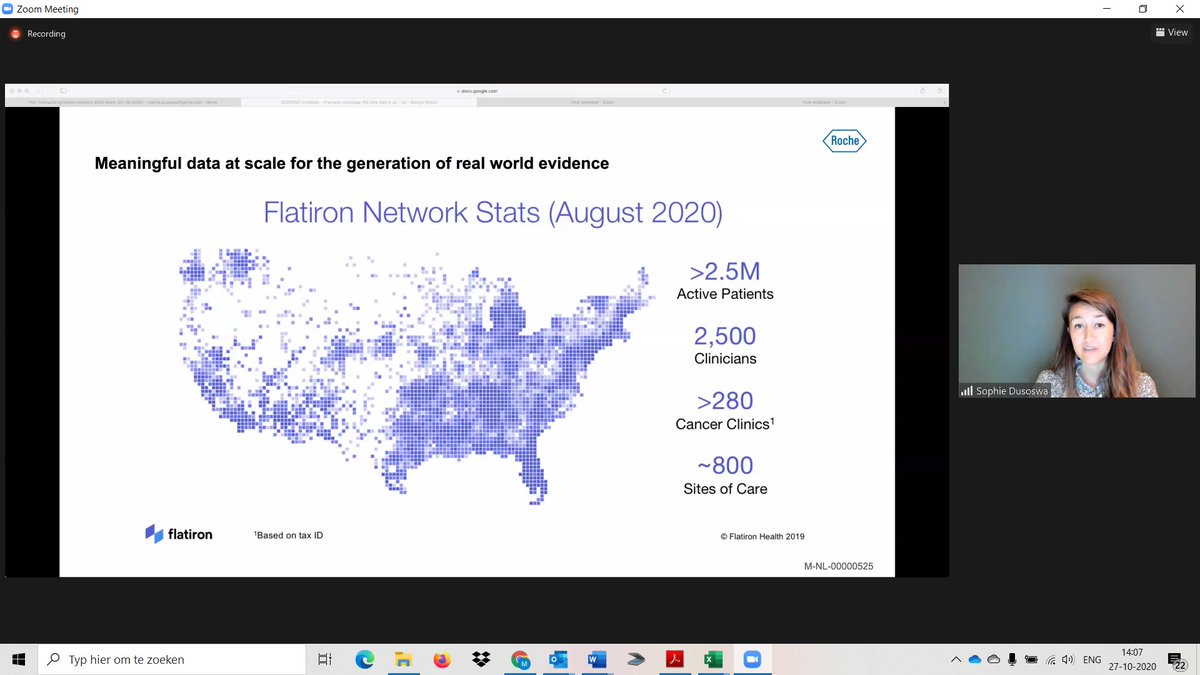Viewport: 1200px width, 675px height.
Task: Show hidden system tray icons
Action: coord(956,660)
